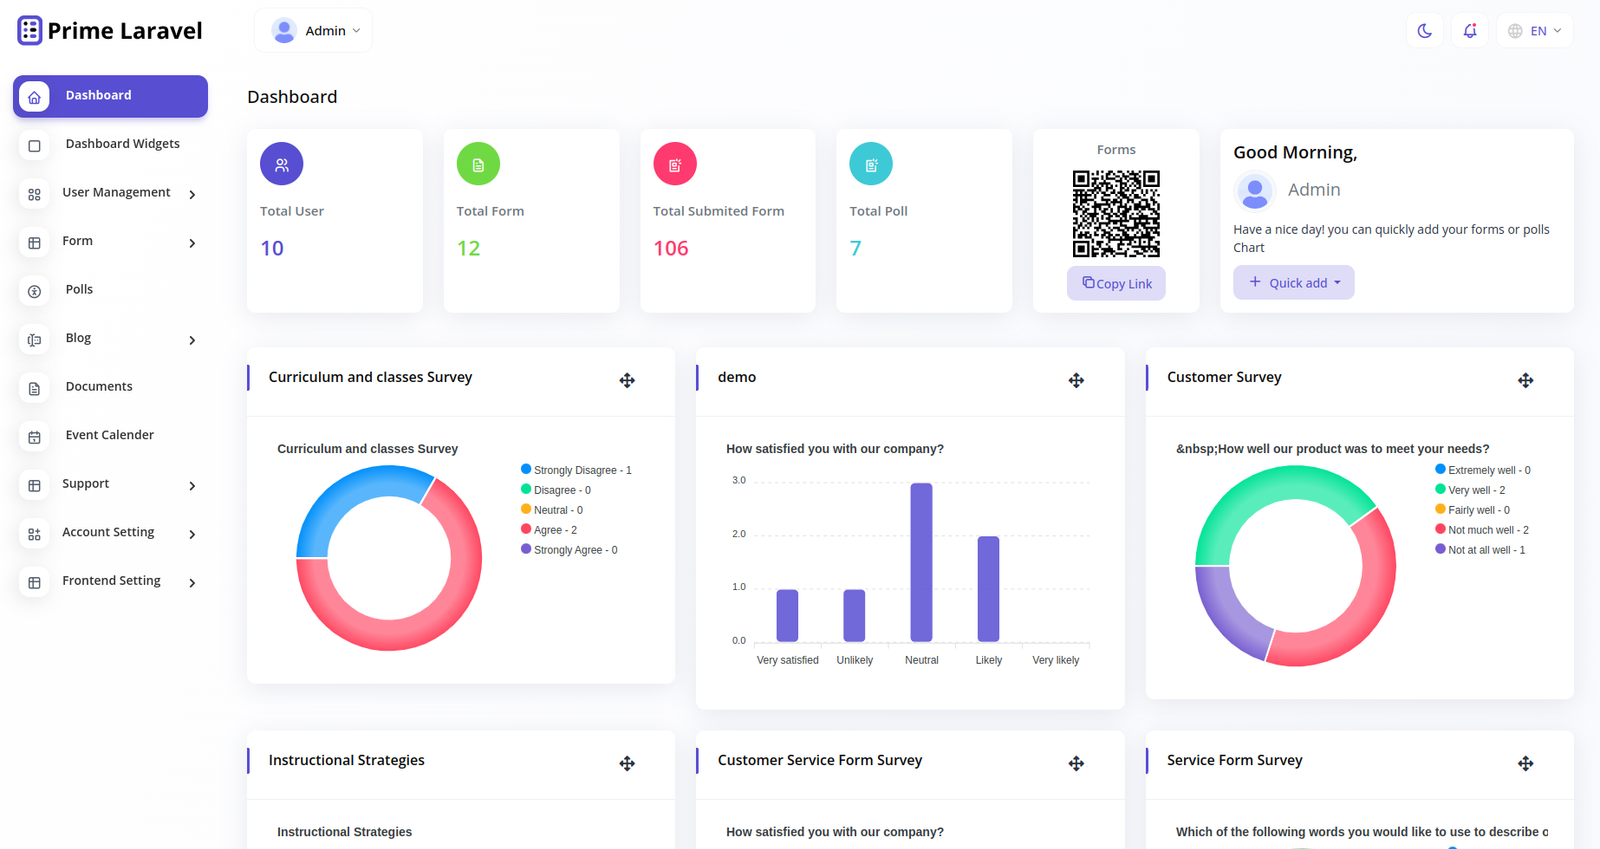Toggle dark mode with the moon icon
Viewport: 1600px width, 849px height.
1424,31
